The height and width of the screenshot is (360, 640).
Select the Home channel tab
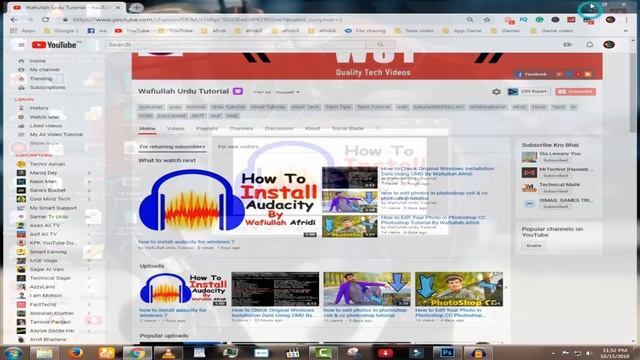tap(147, 129)
